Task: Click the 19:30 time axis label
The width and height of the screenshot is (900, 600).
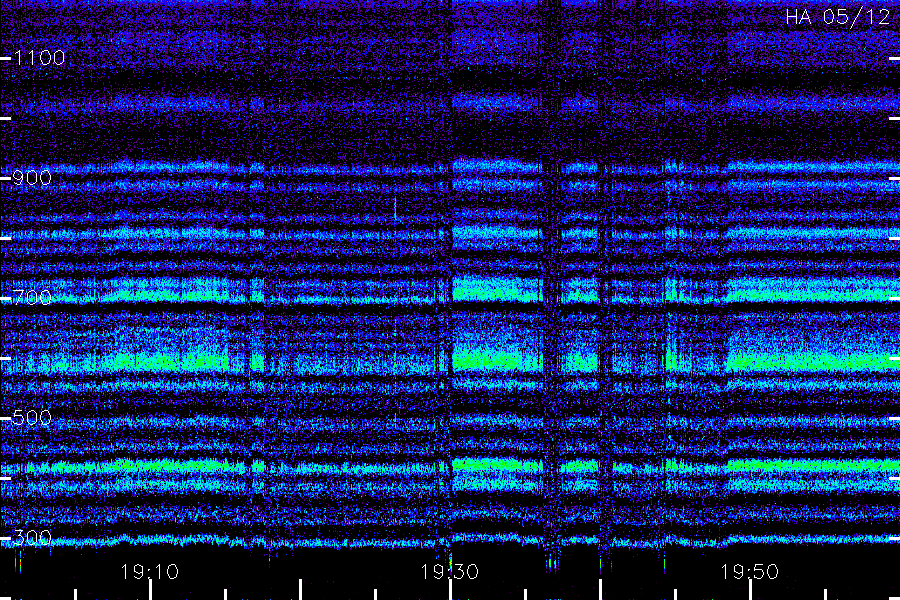Action: [450, 572]
